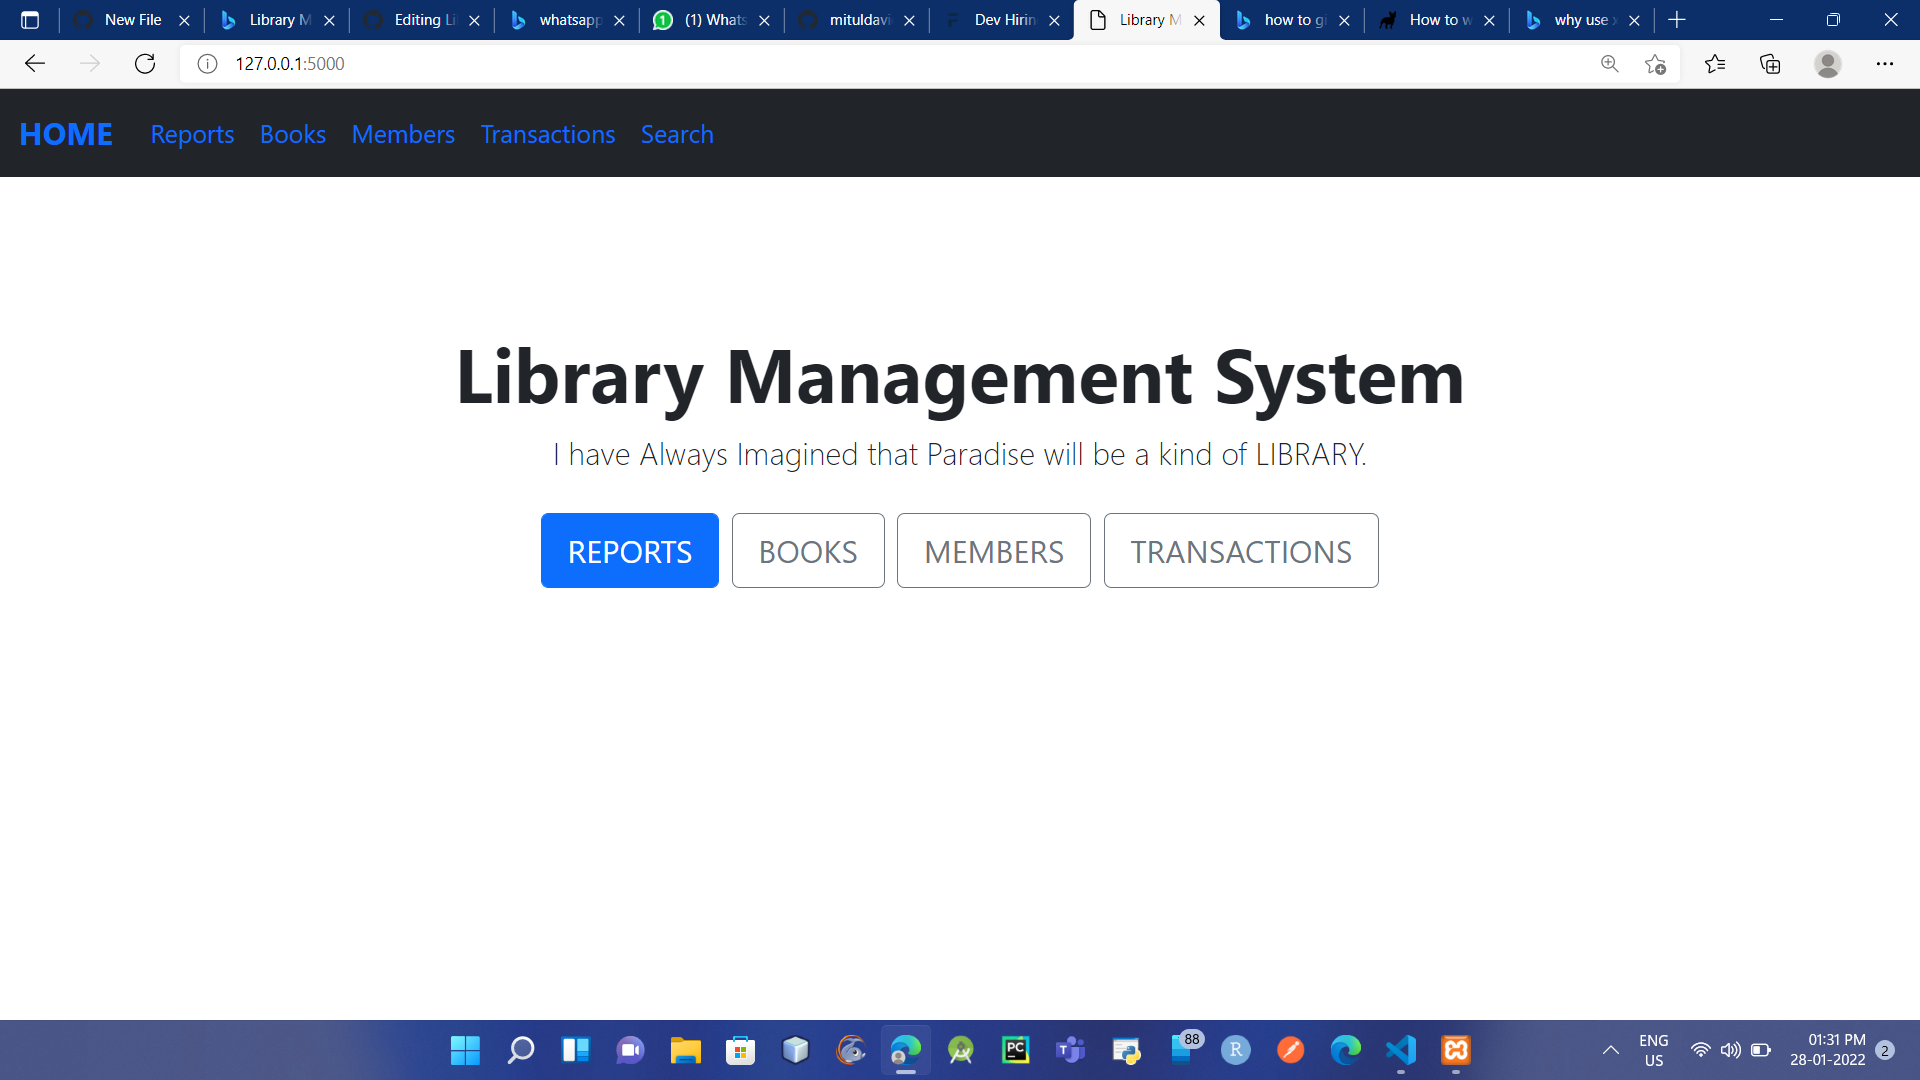Click the REPORTS button
The image size is (1920, 1080).
(629, 550)
